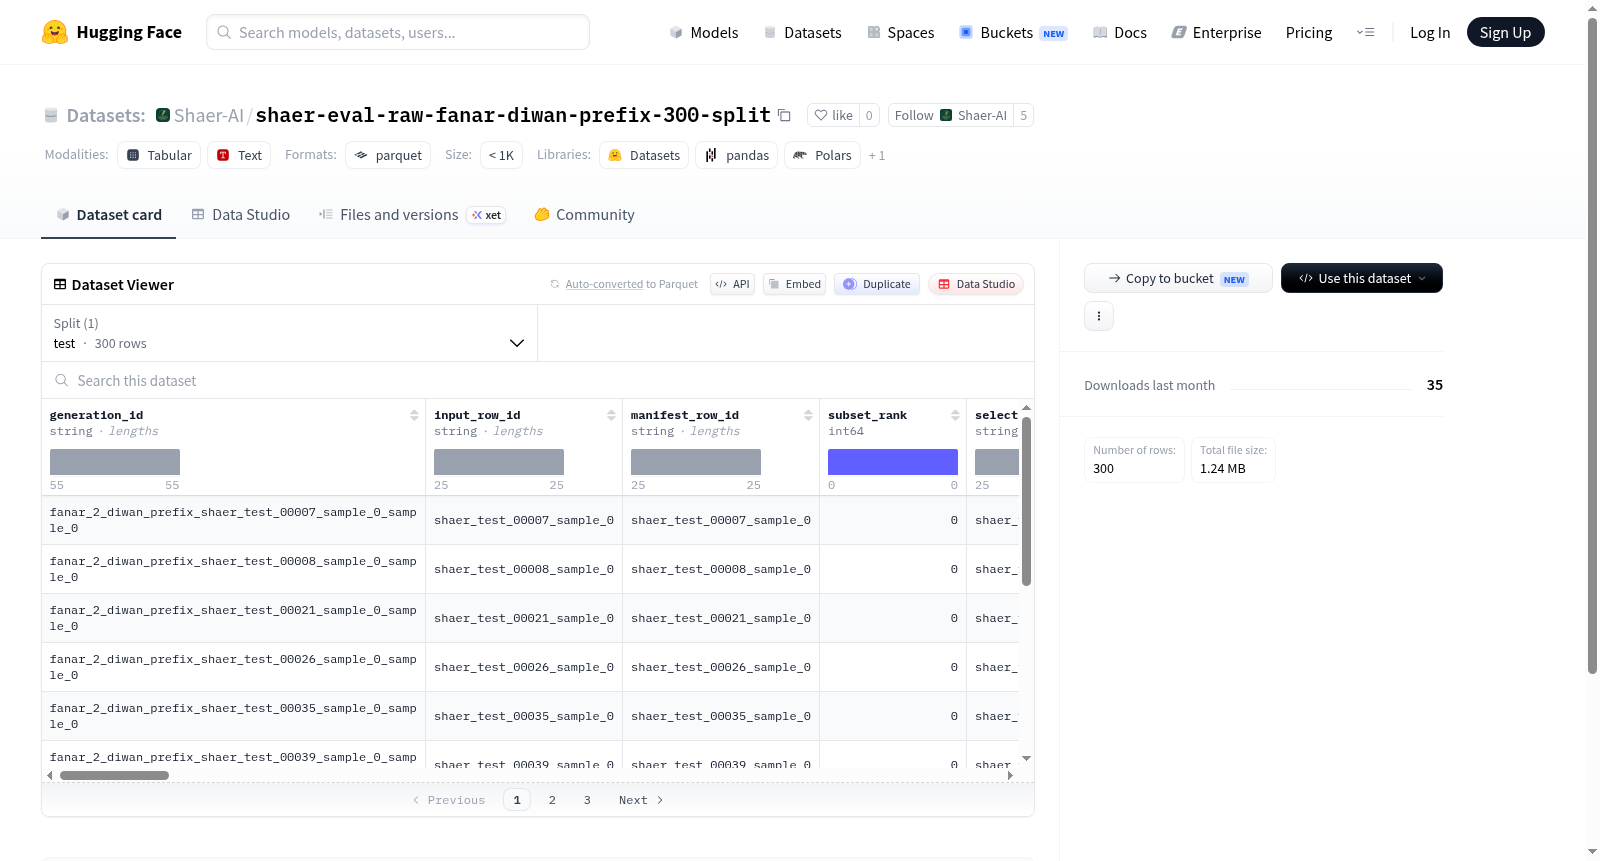The image size is (1600, 861).
Task: Click the Datasets library tag
Action: coord(644,155)
